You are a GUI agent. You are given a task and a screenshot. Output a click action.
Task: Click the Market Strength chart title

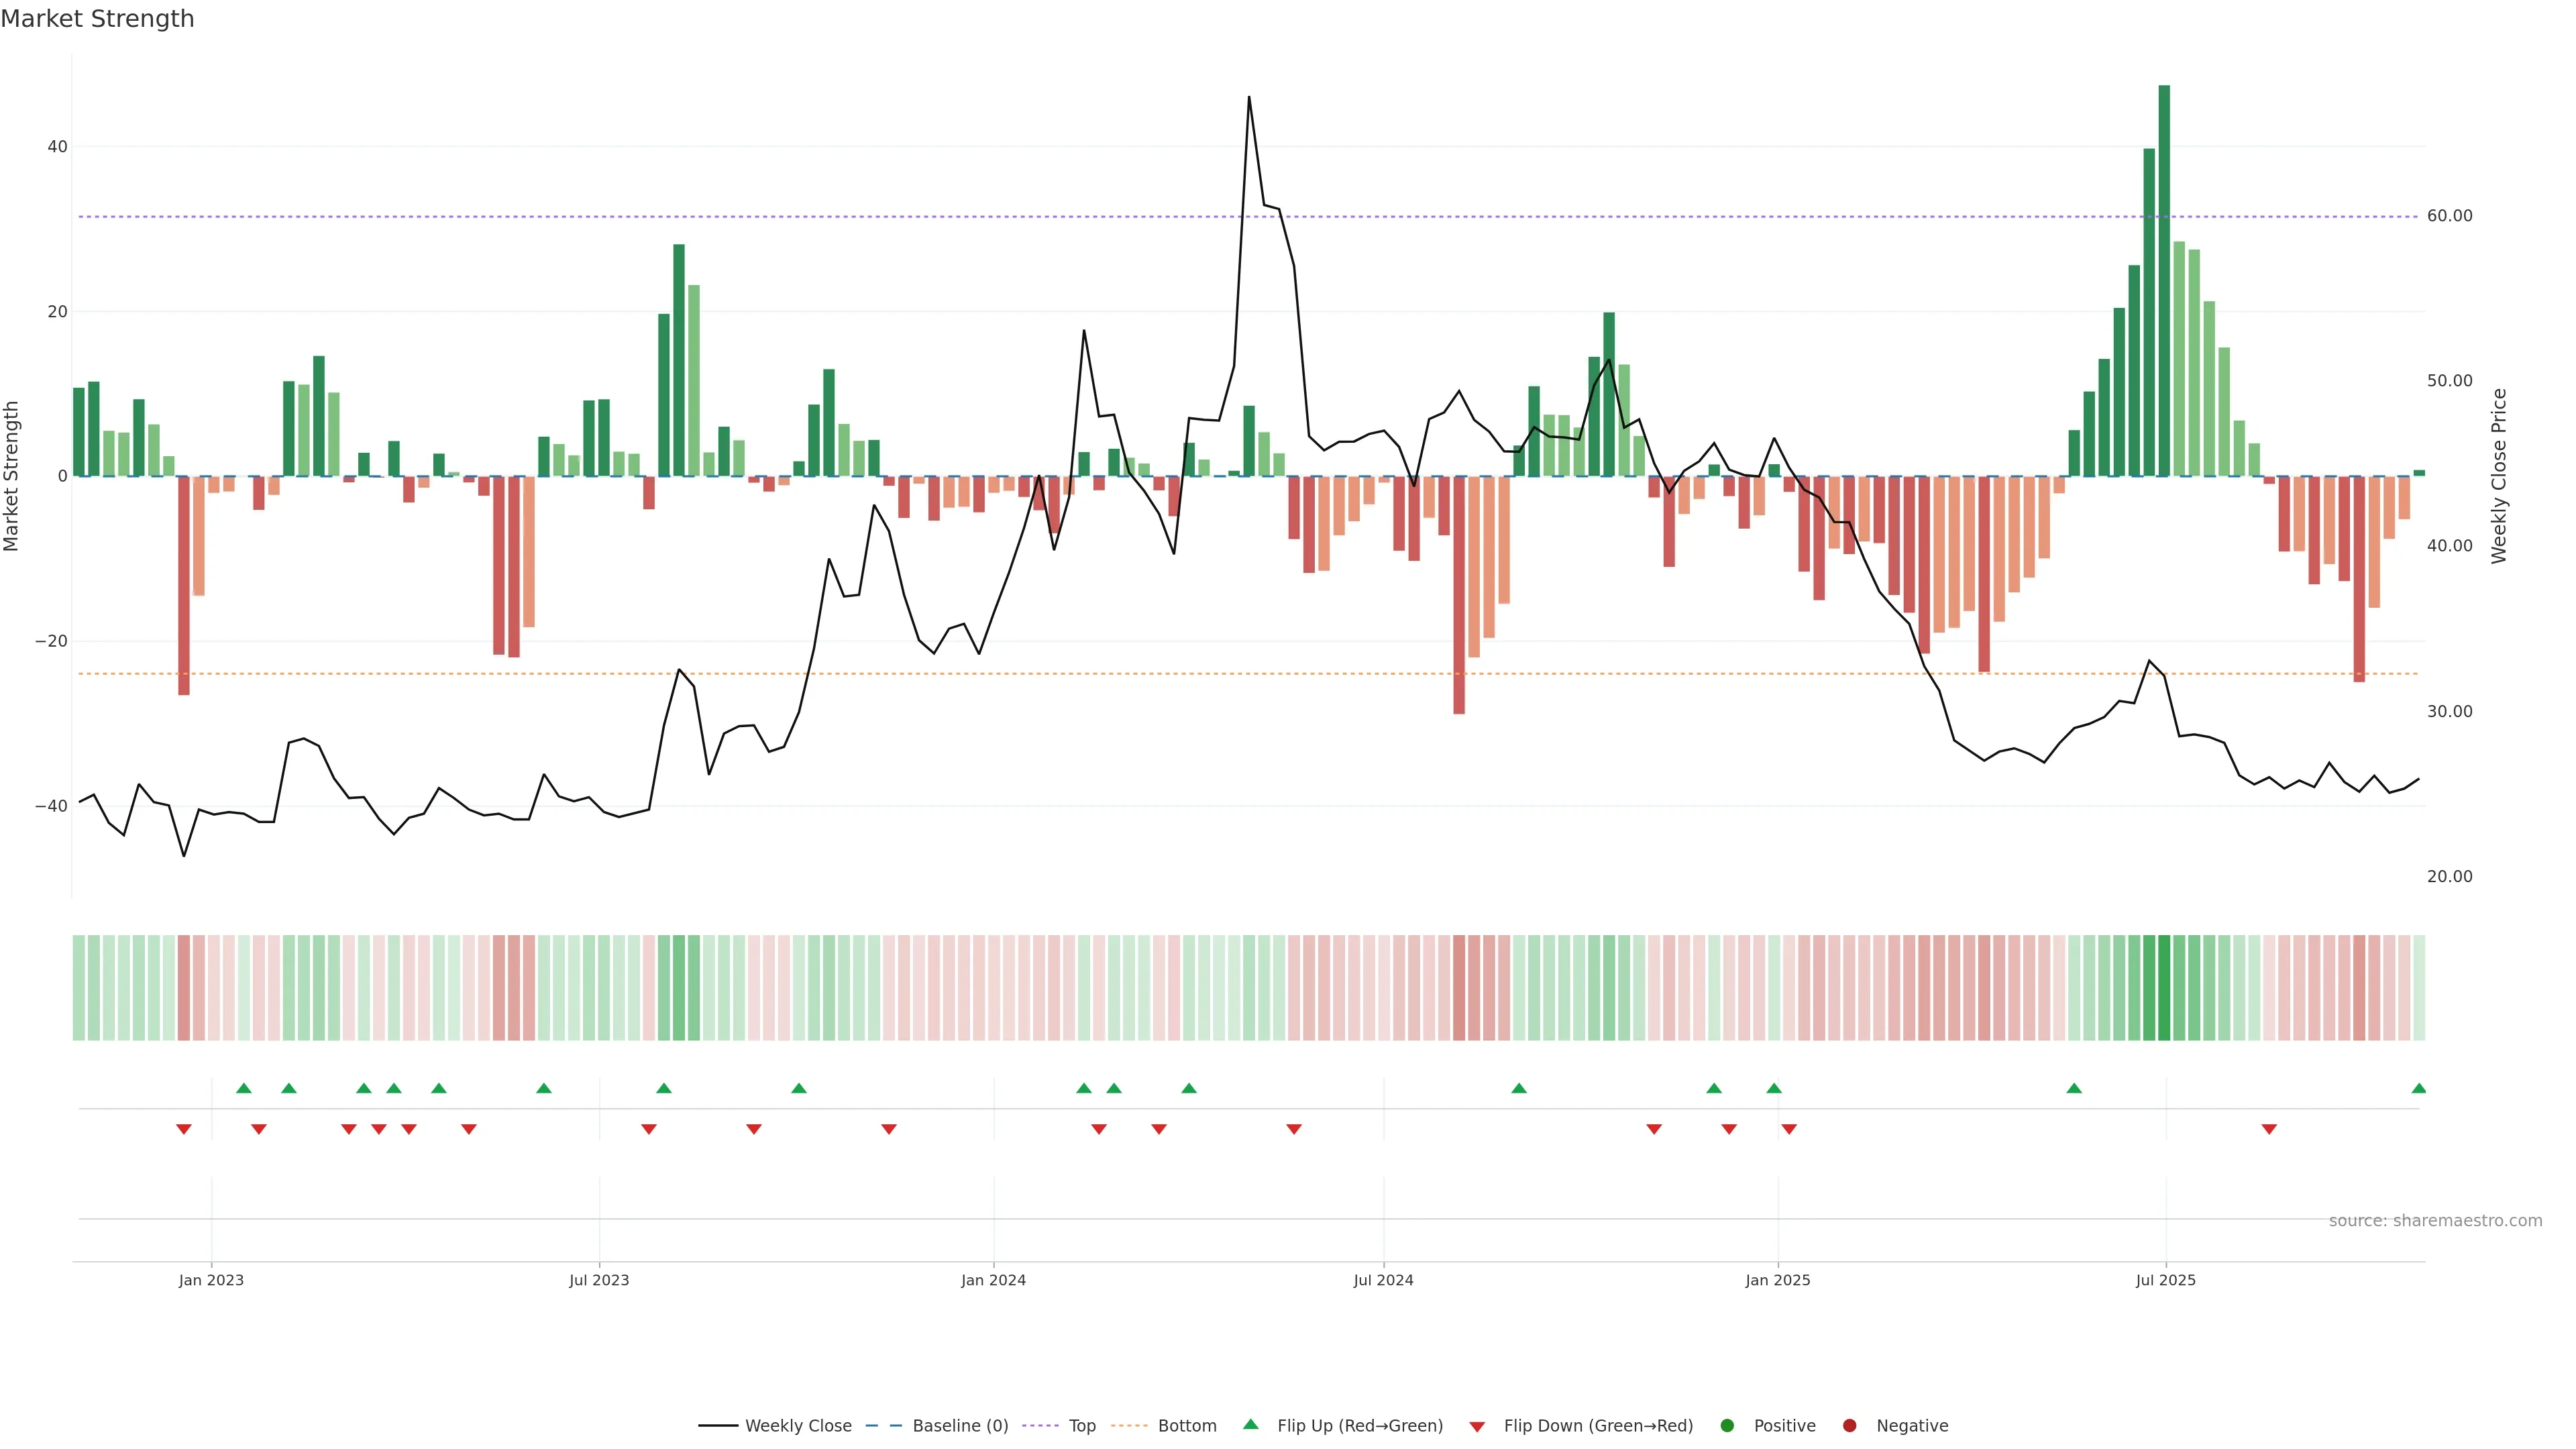pyautogui.click(x=97, y=19)
